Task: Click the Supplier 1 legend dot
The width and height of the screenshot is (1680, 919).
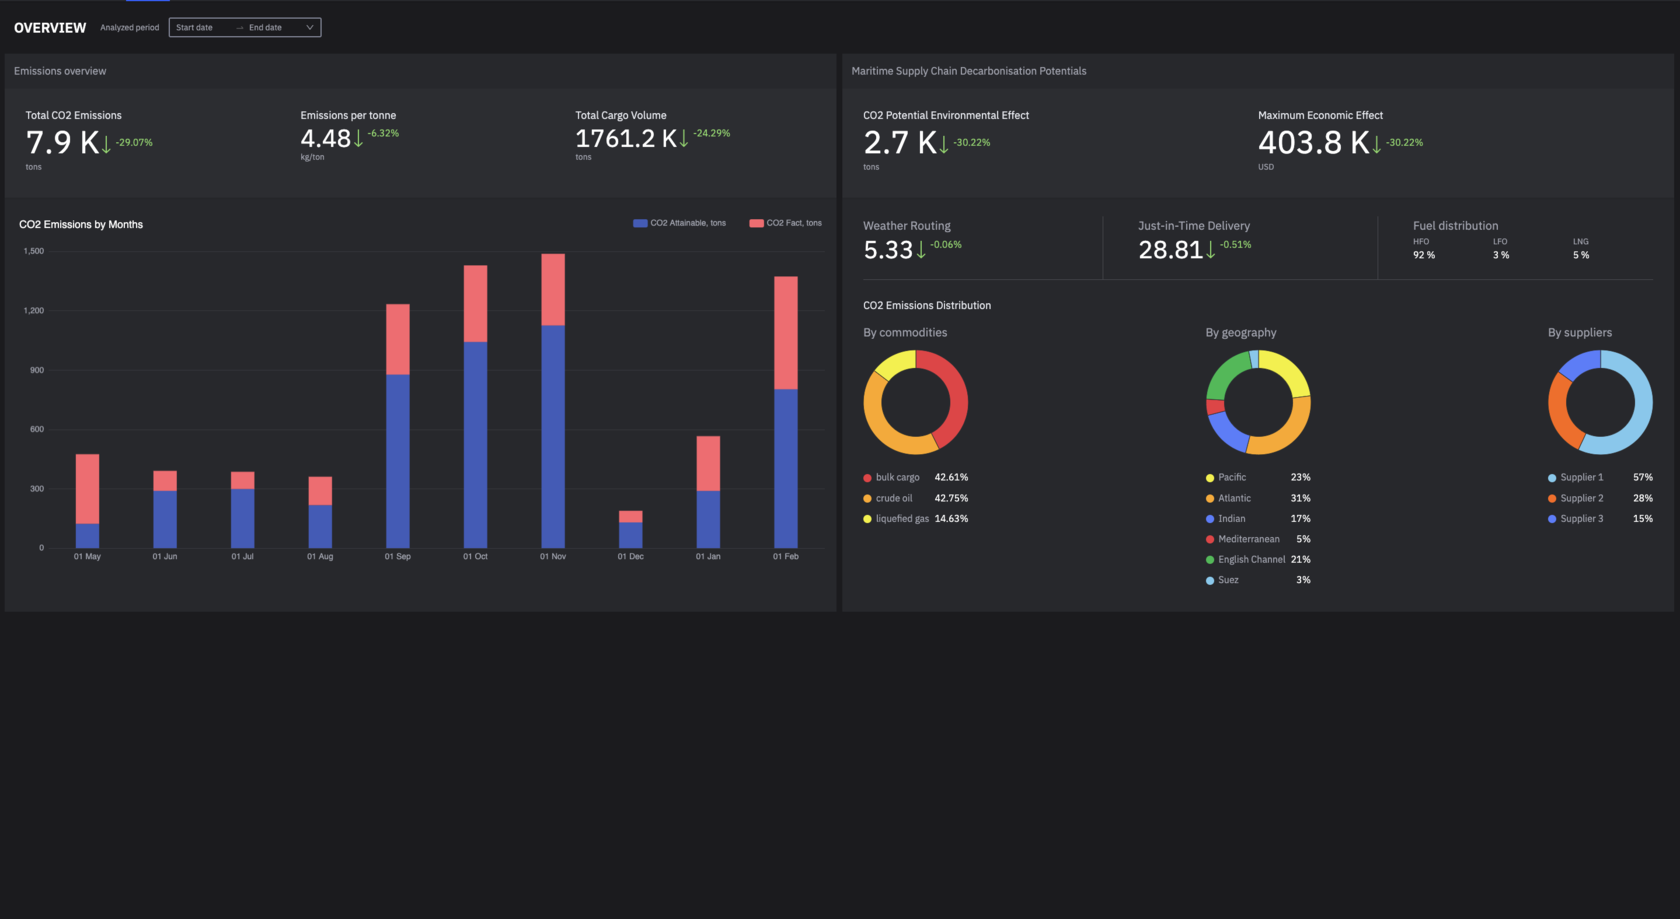Action: [x=1552, y=477]
